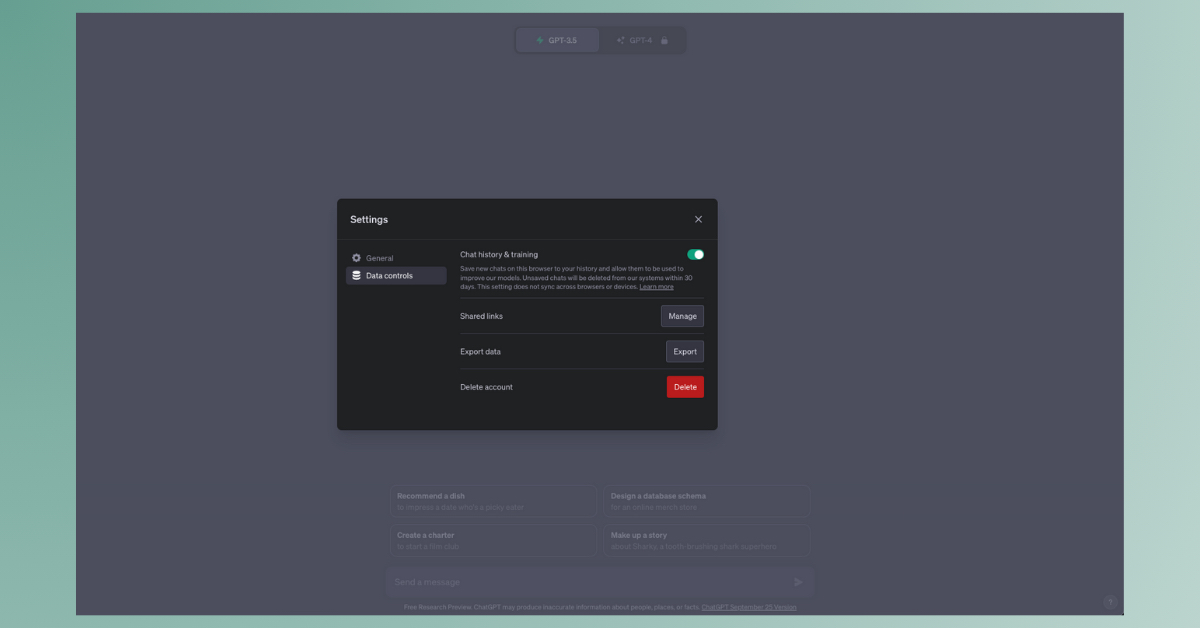Open the help question mark icon
Screen dimensions: 1200x628
(x=1110, y=602)
